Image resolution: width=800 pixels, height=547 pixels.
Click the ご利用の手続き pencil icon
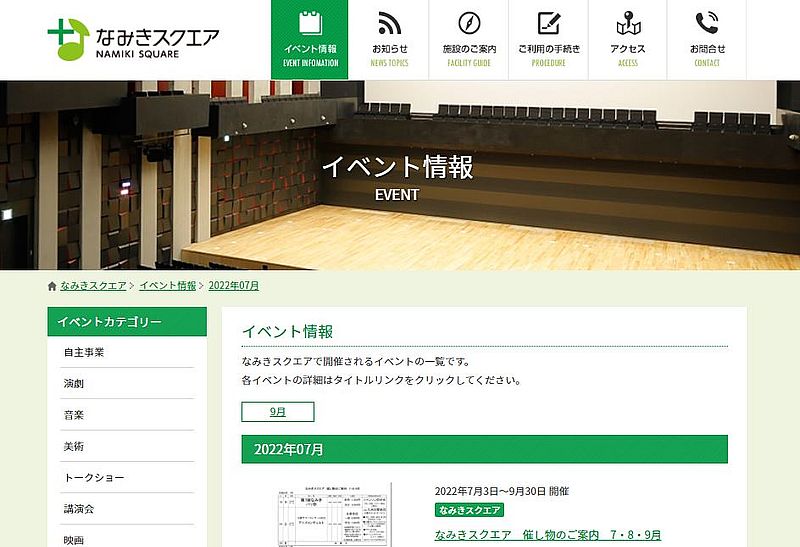click(549, 23)
